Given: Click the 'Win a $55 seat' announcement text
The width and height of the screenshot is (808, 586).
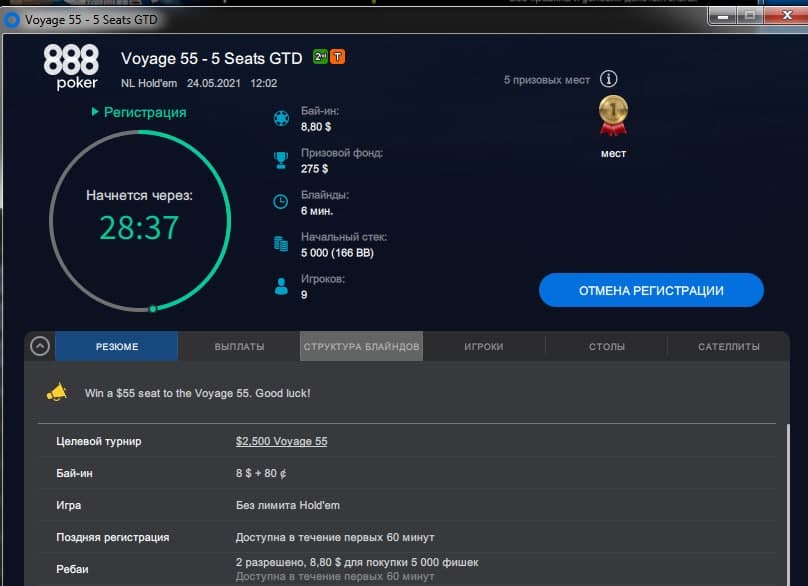Looking at the screenshot, I should [x=197, y=393].
